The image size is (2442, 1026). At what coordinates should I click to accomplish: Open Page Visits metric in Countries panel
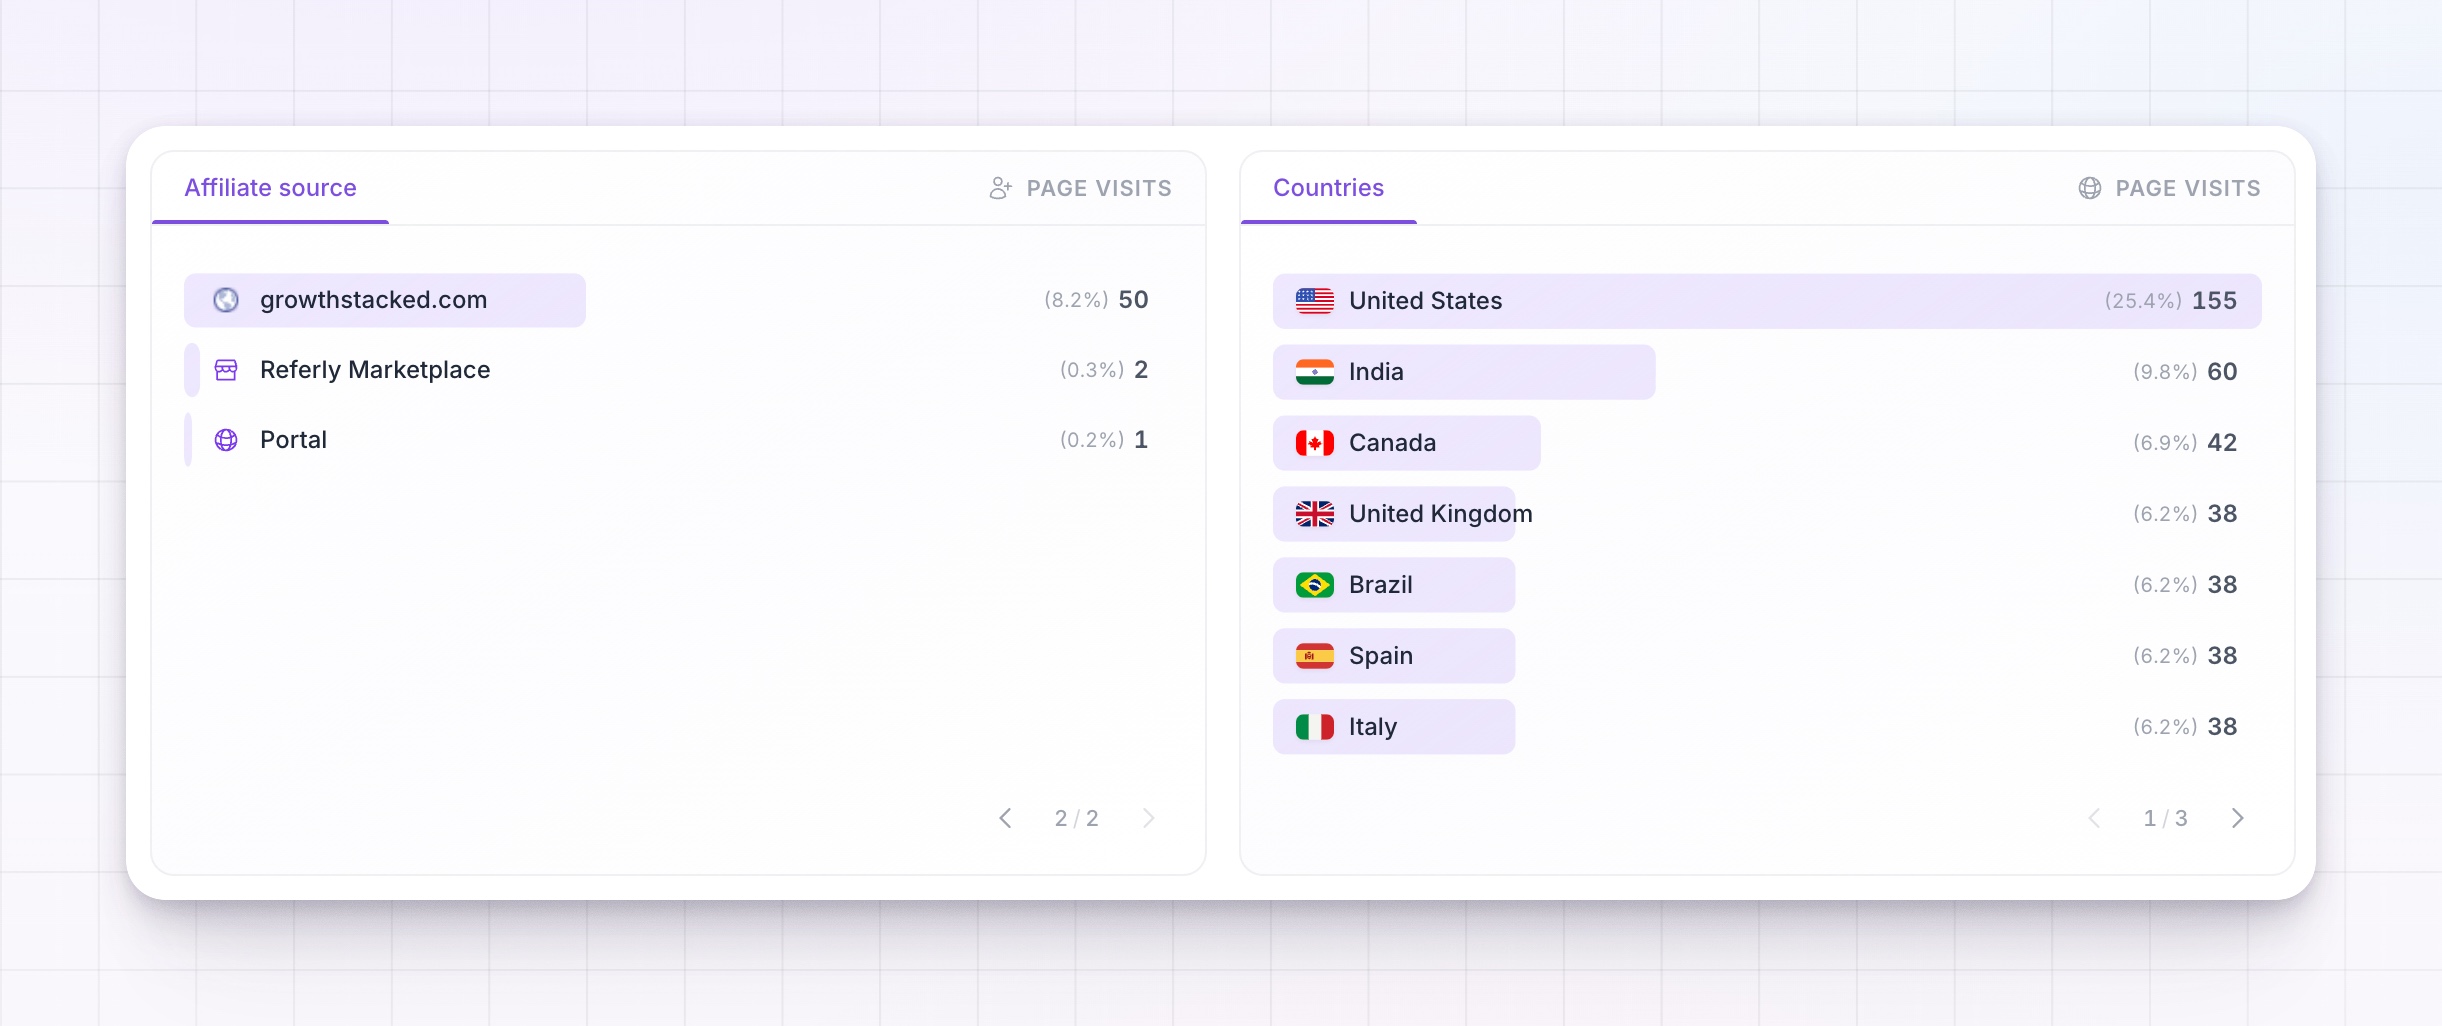[2169, 188]
